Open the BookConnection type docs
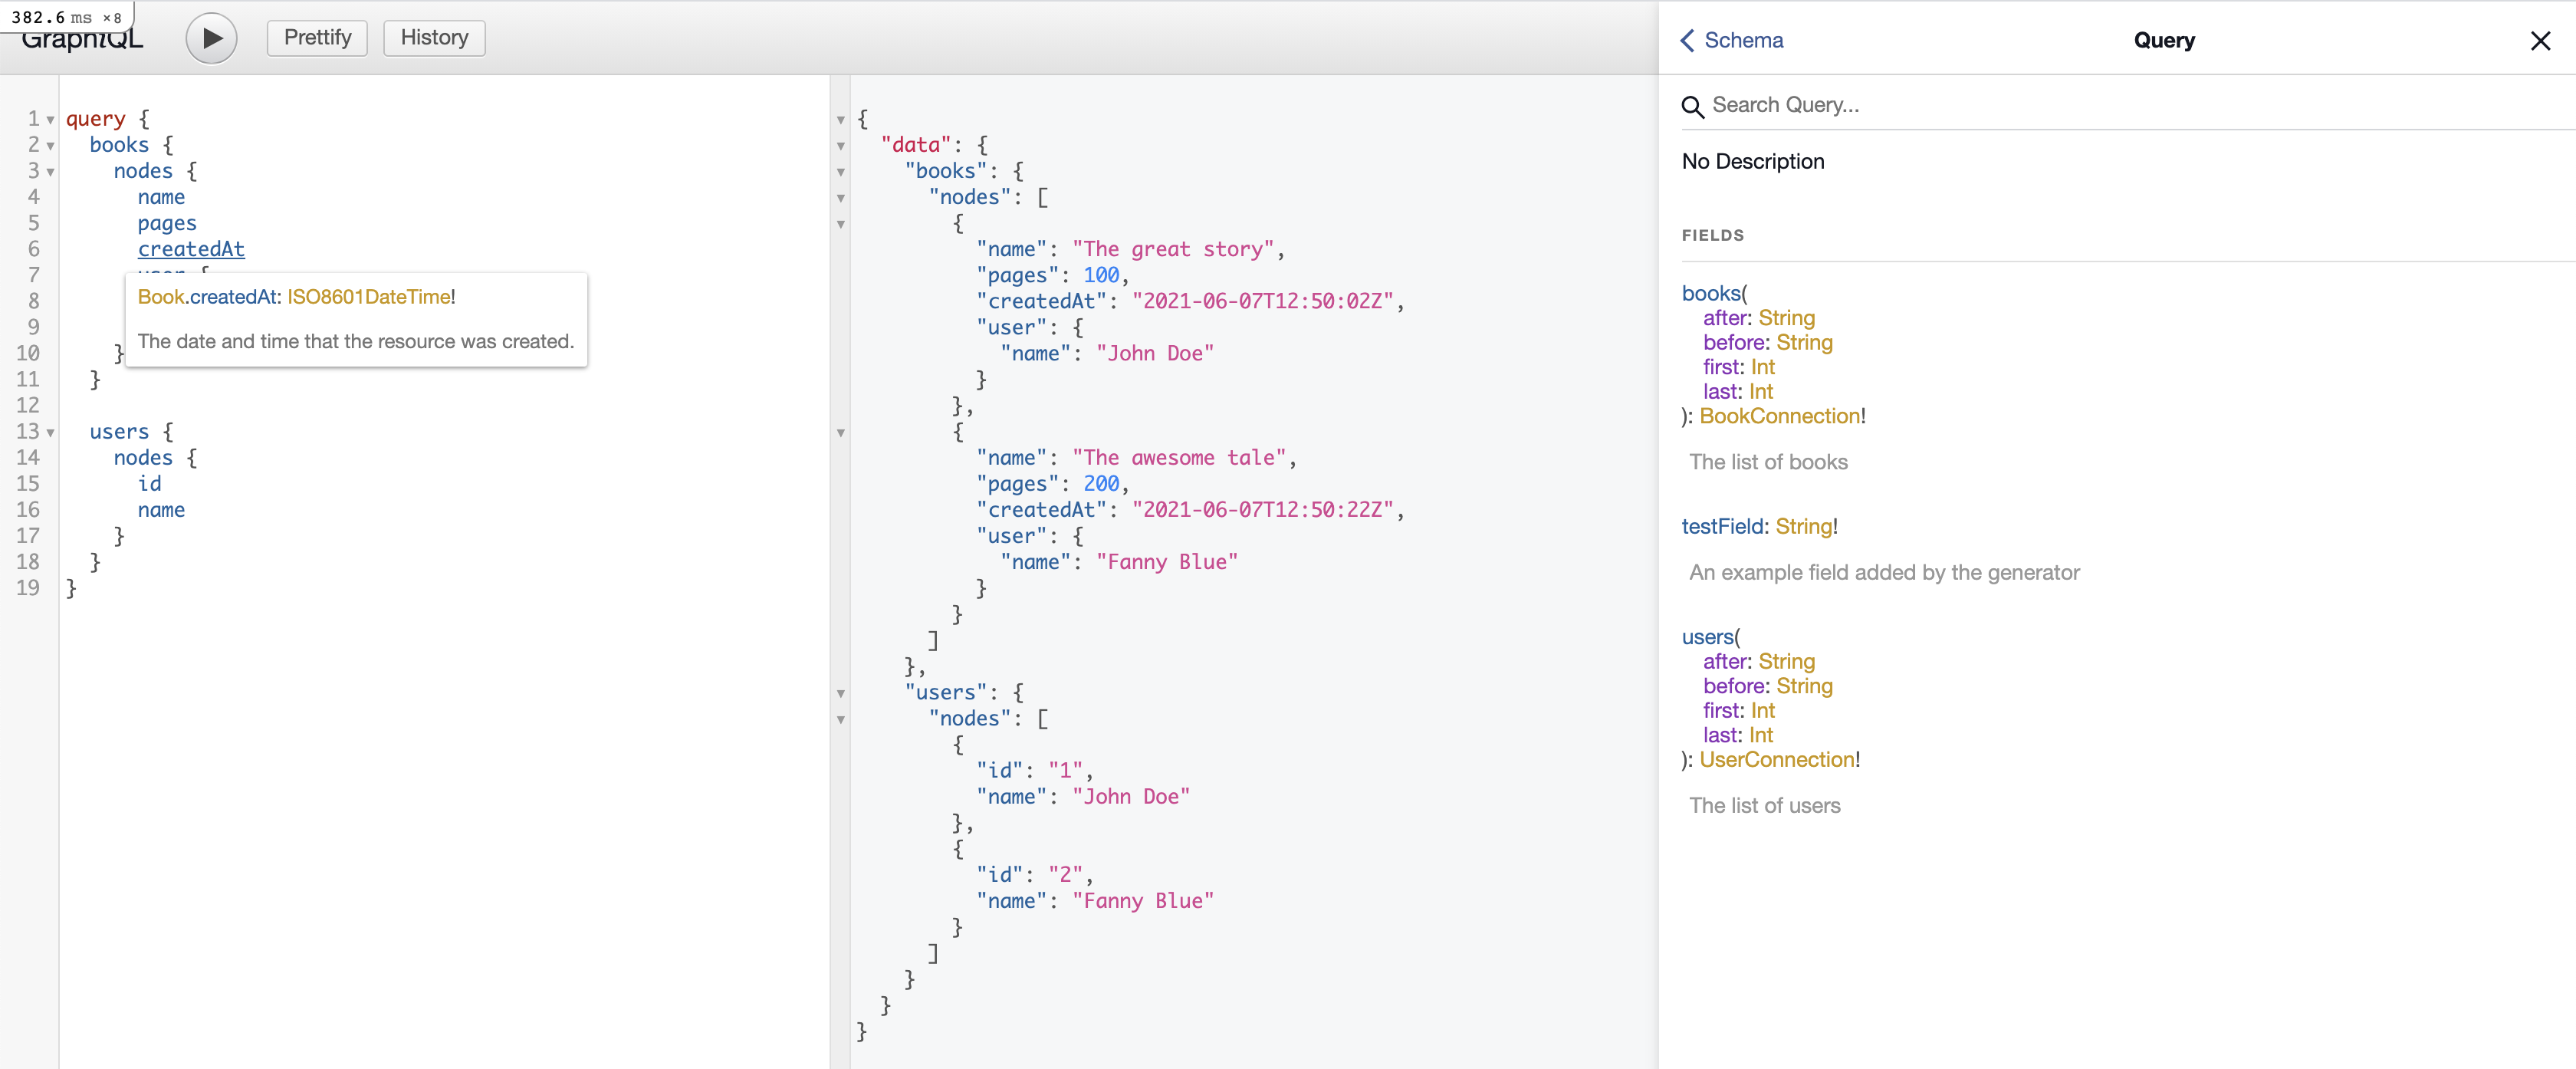2576x1069 pixels. 1780,416
